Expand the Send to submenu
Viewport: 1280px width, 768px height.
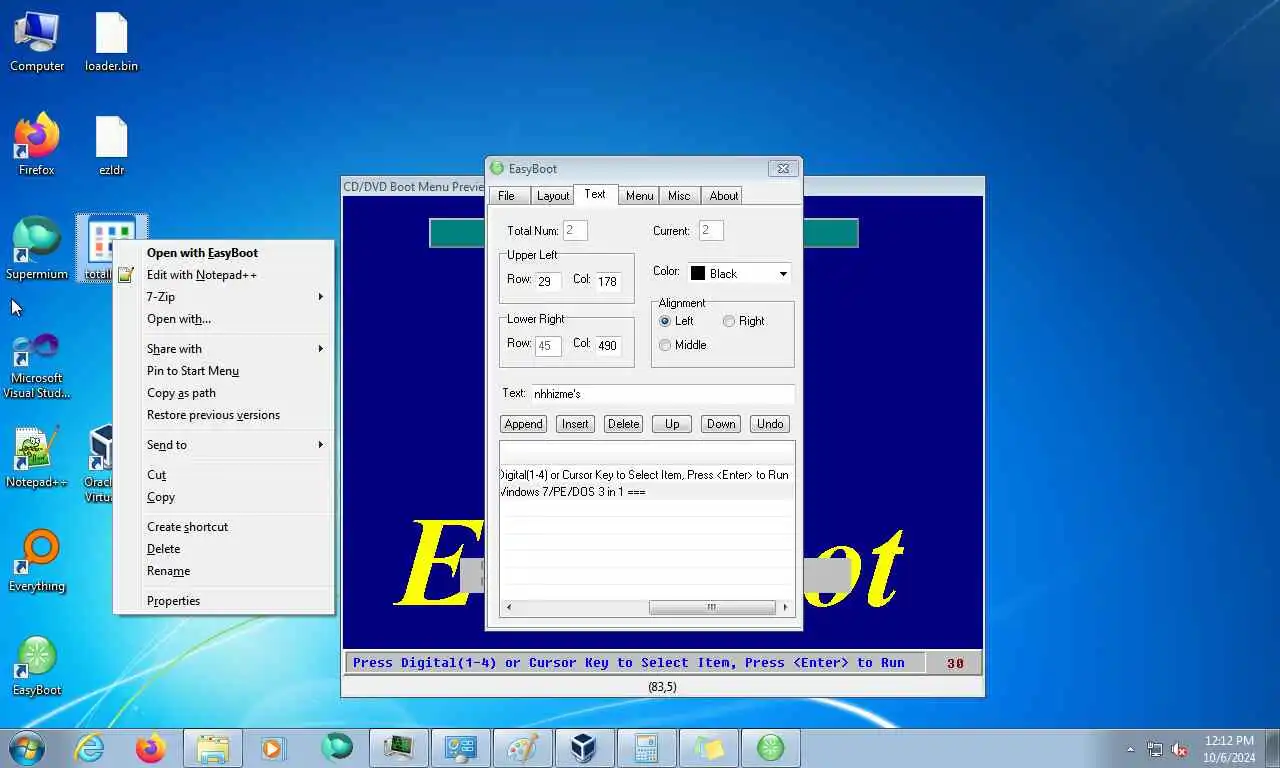coord(224,445)
